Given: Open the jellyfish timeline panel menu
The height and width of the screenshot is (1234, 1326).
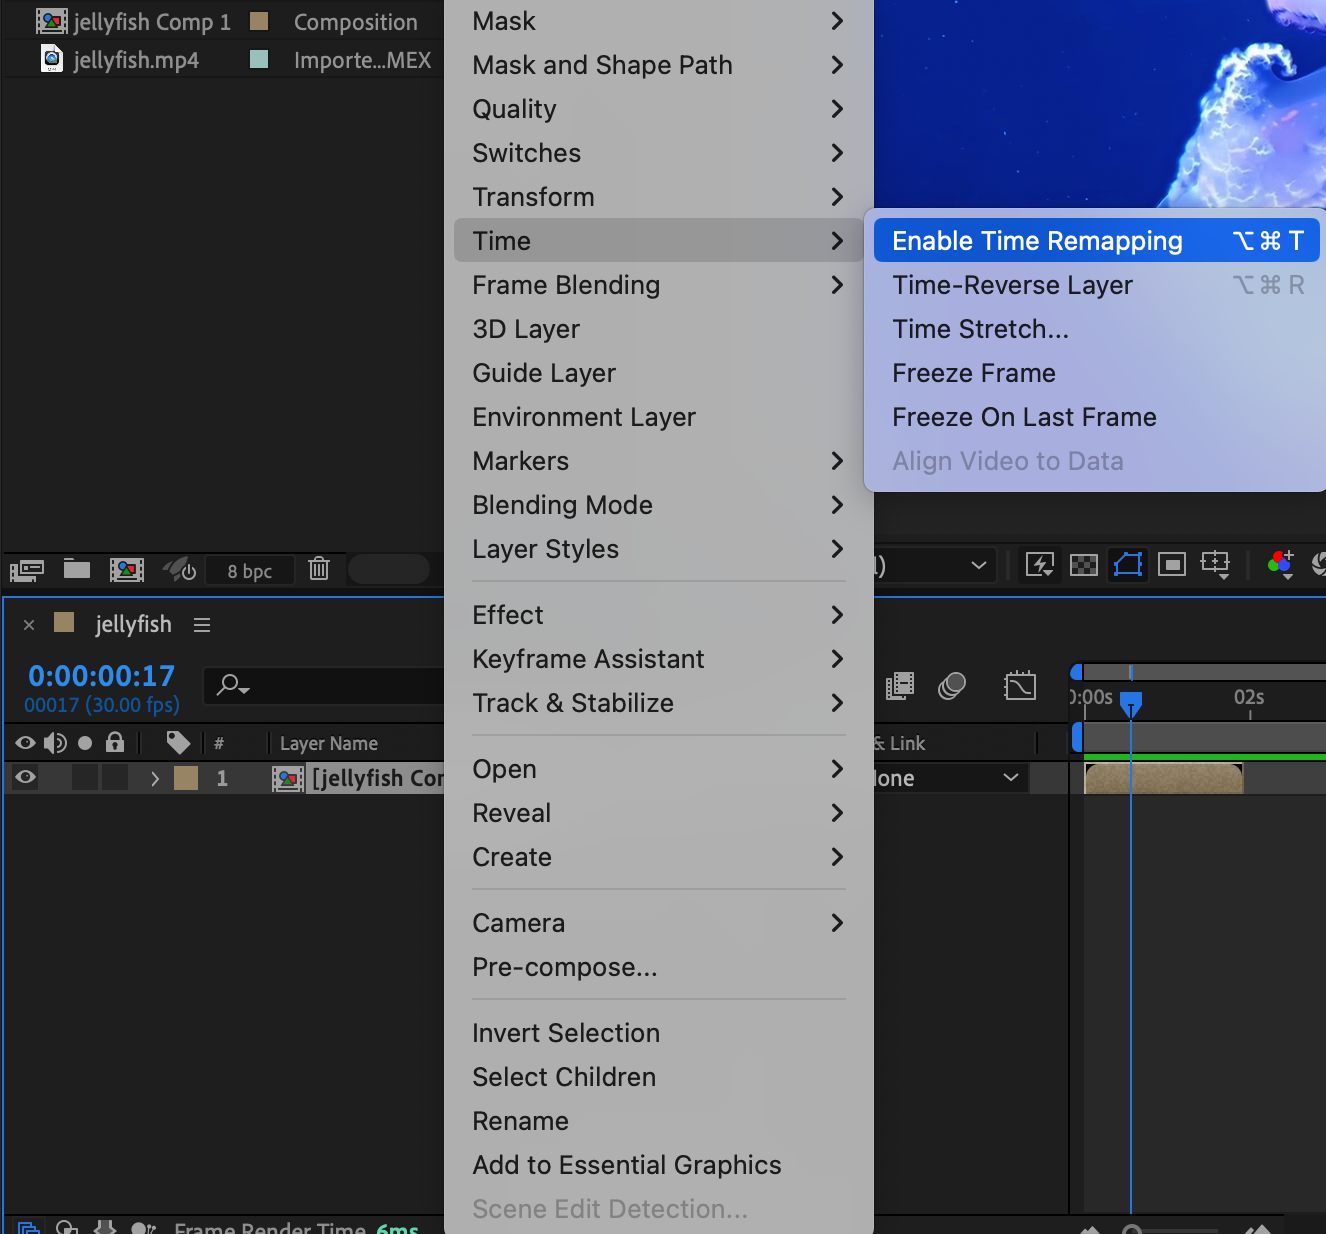Looking at the screenshot, I should [202, 625].
